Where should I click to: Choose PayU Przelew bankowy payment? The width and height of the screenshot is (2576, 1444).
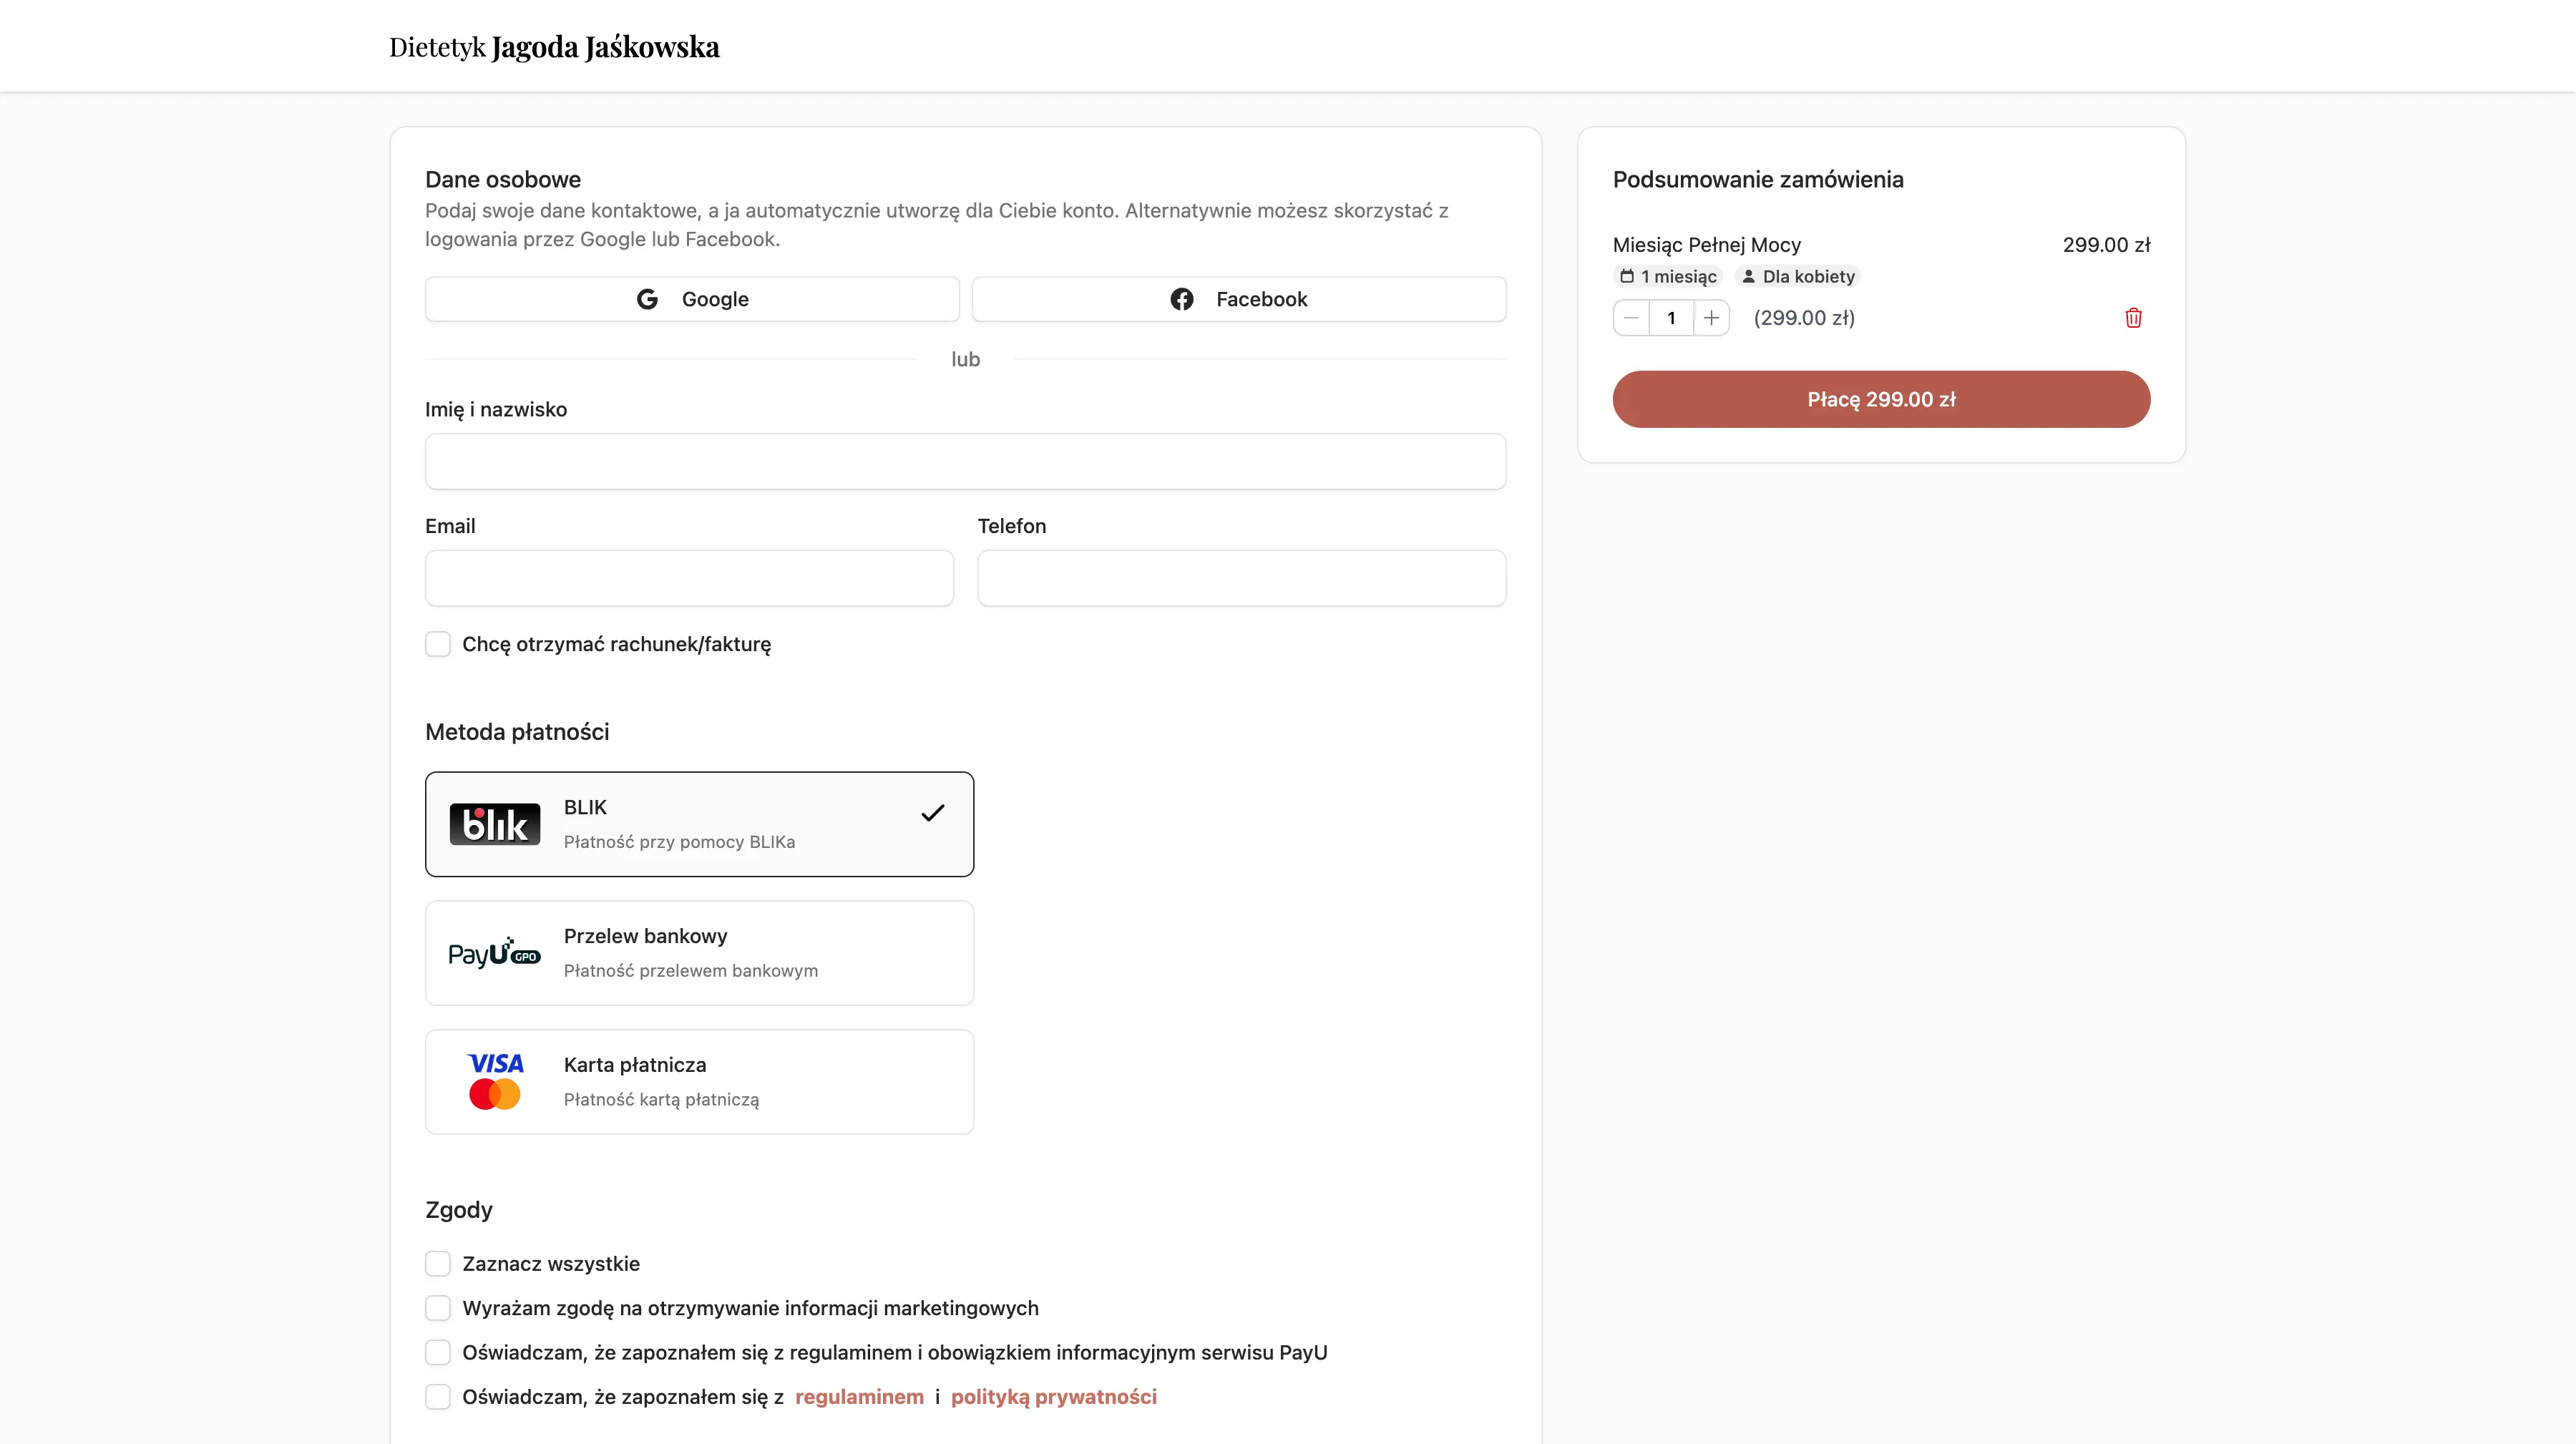(699, 953)
